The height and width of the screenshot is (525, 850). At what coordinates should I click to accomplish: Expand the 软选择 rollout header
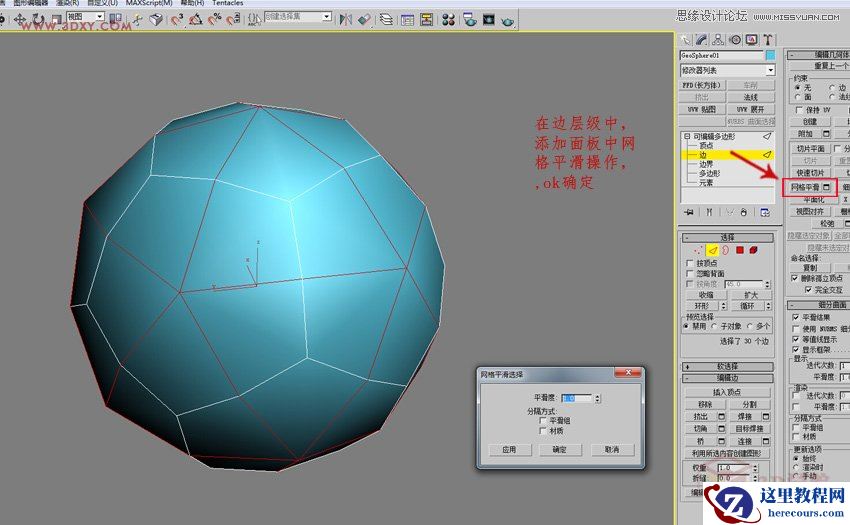[x=727, y=367]
